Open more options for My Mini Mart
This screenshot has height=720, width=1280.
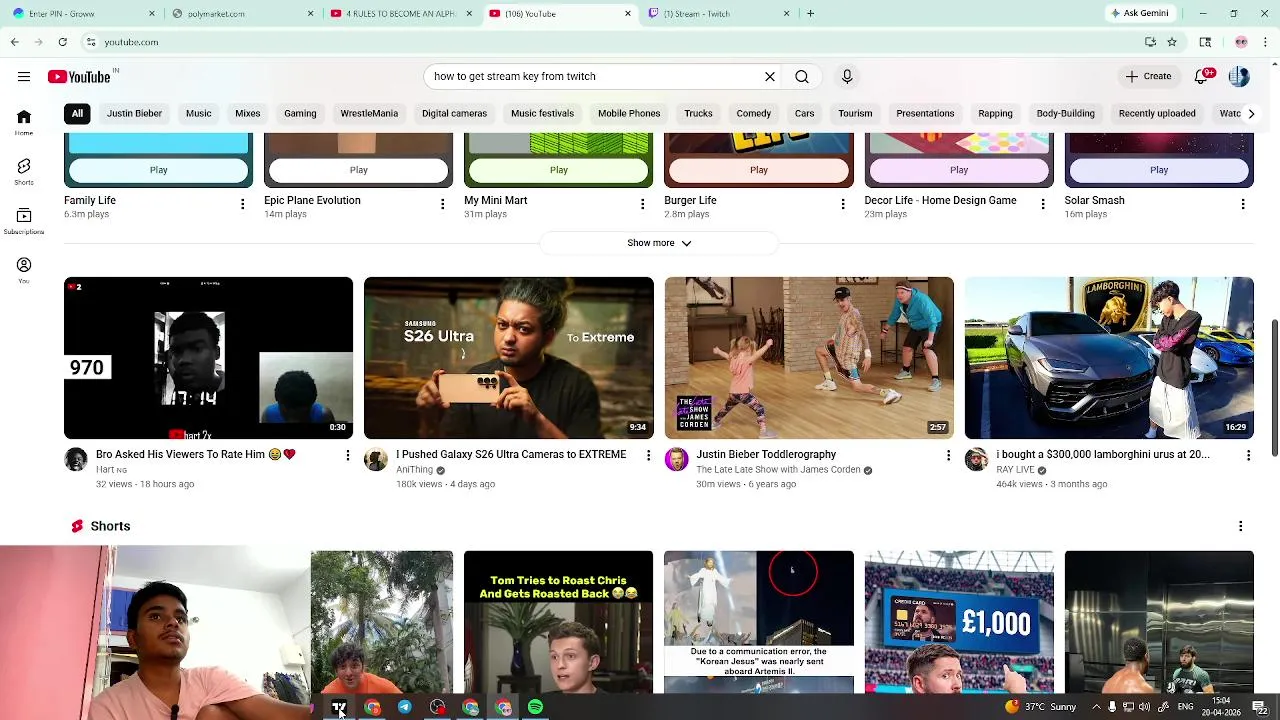642,204
